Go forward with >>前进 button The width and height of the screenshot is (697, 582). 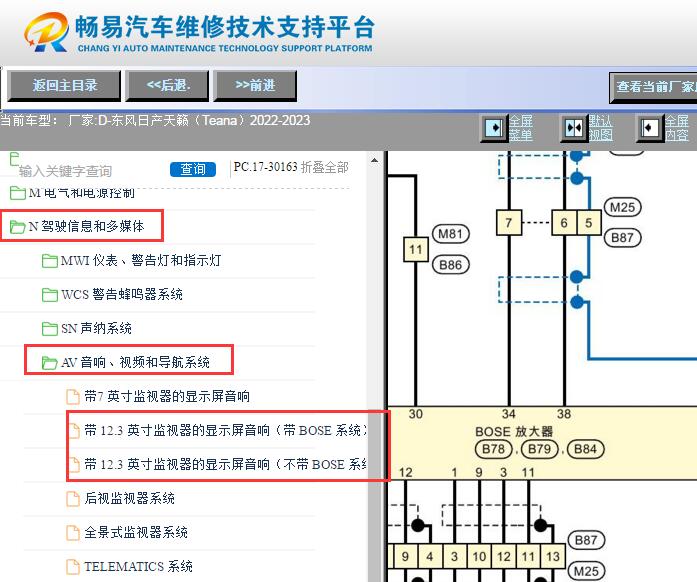(255, 85)
